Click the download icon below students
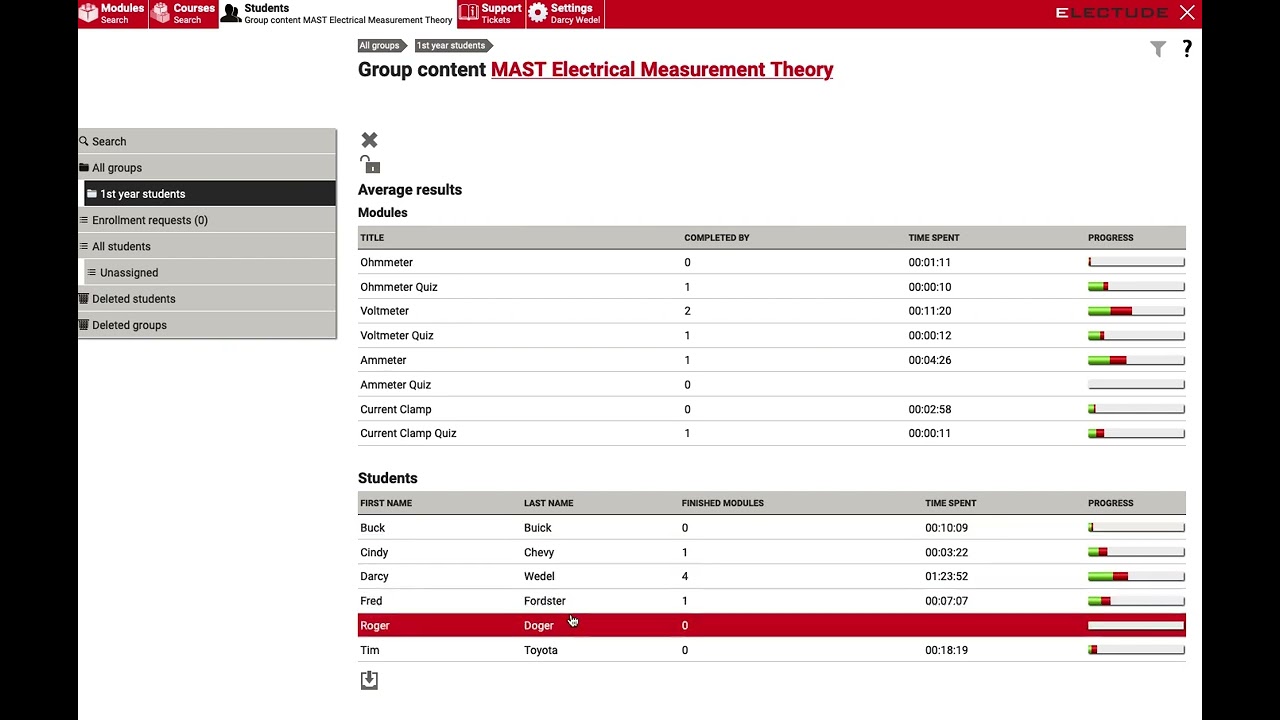This screenshot has height=720, width=1280. pos(369,680)
